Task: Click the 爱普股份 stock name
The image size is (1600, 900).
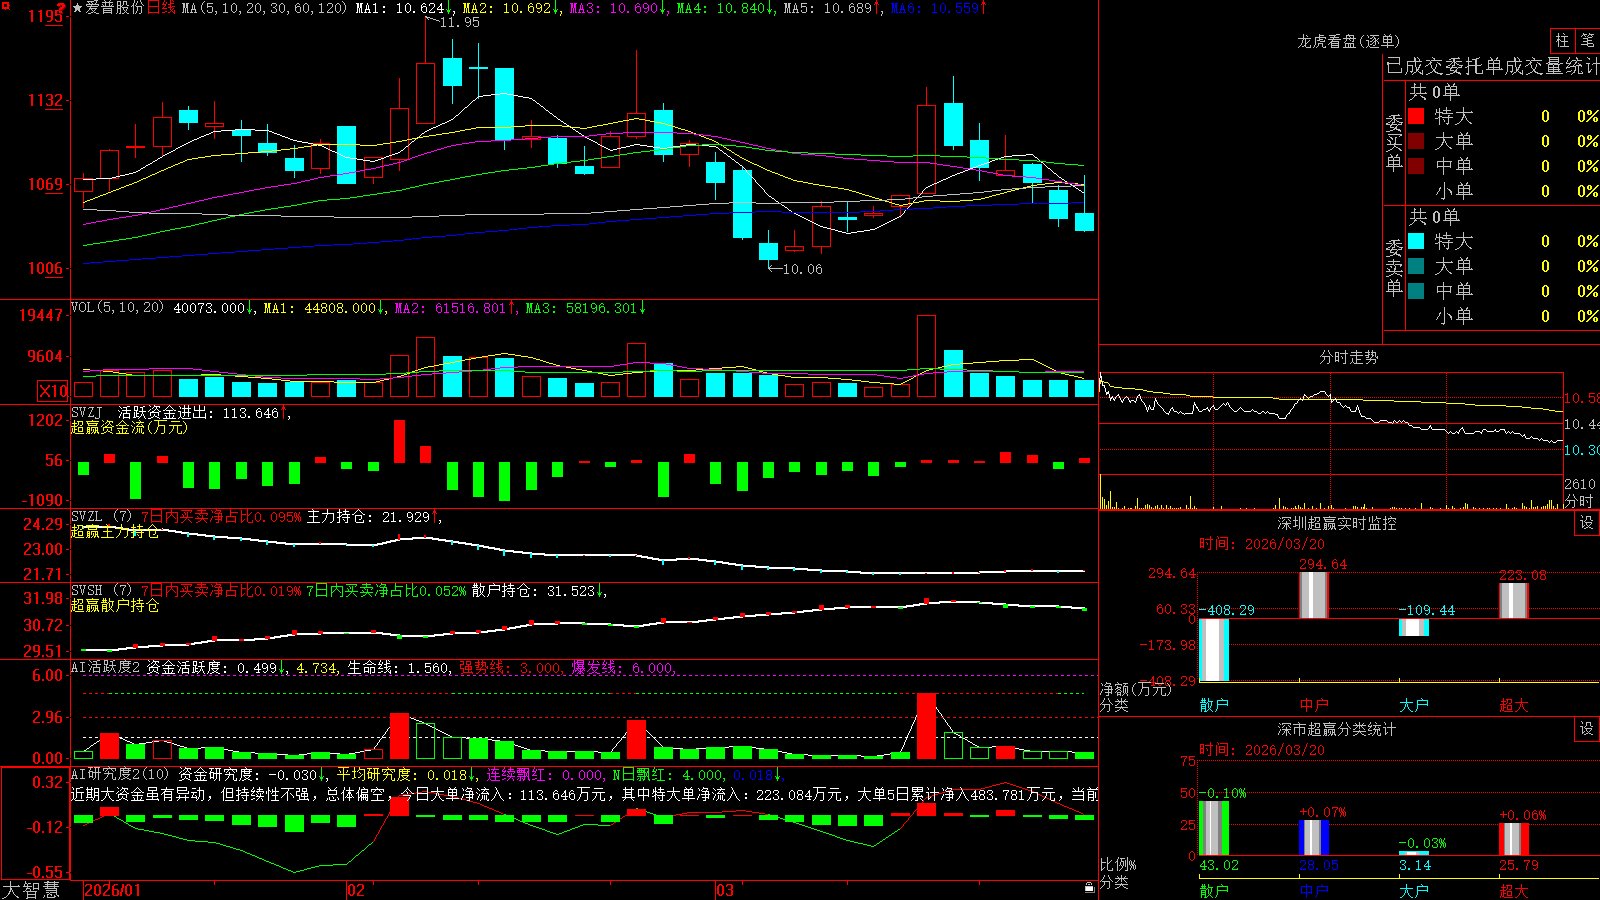Action: click(x=115, y=8)
